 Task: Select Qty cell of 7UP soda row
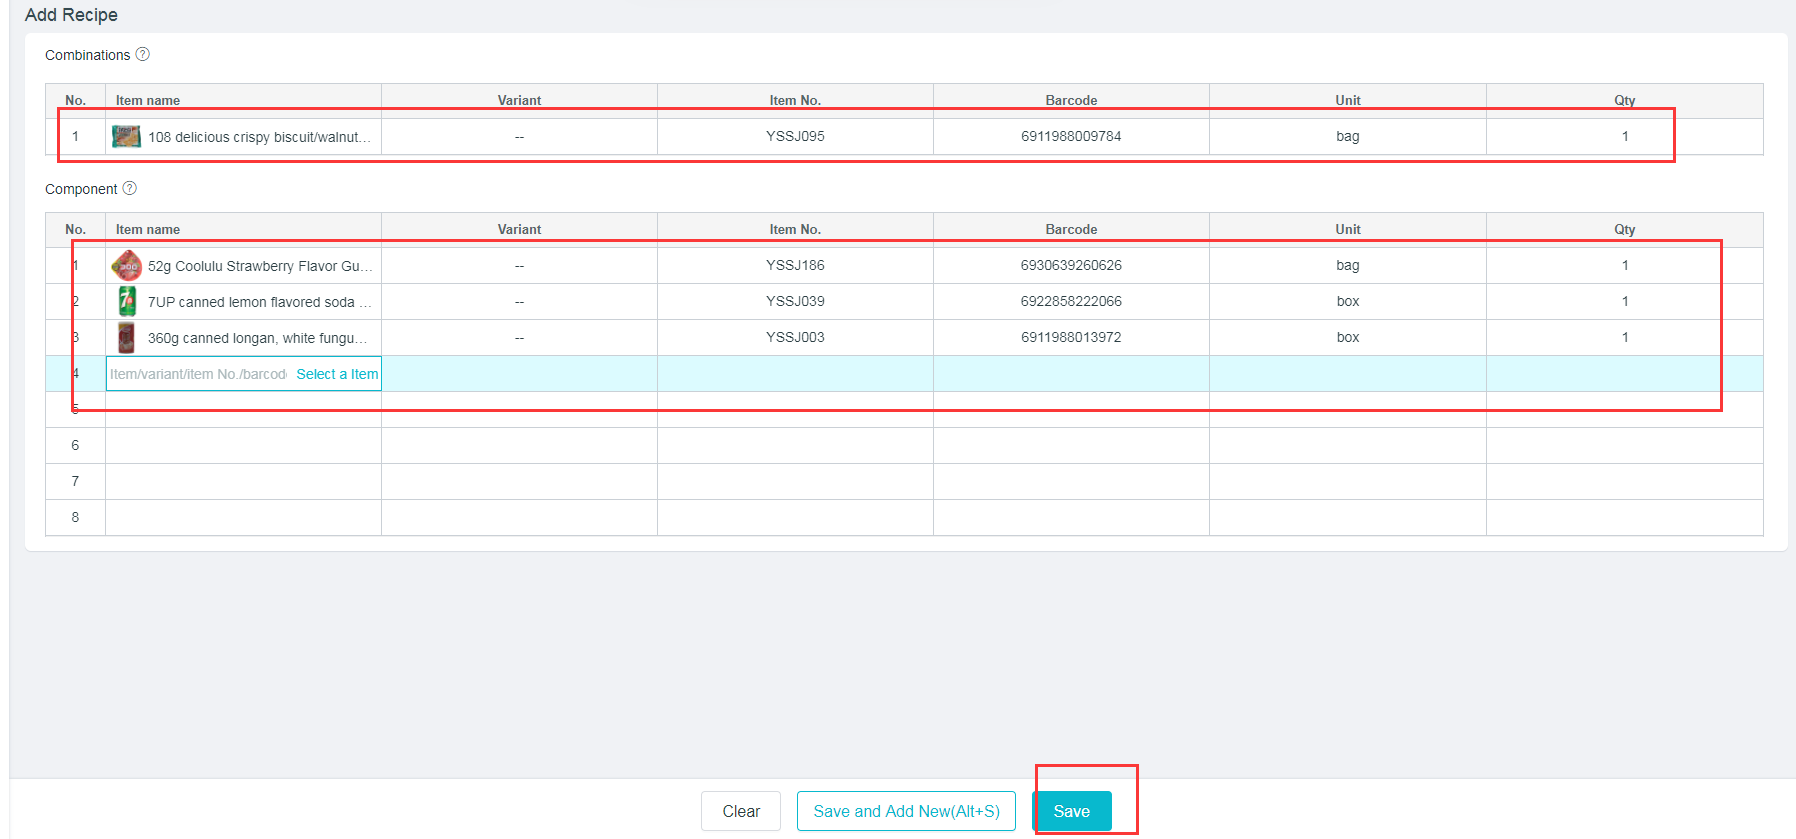tap(1624, 301)
